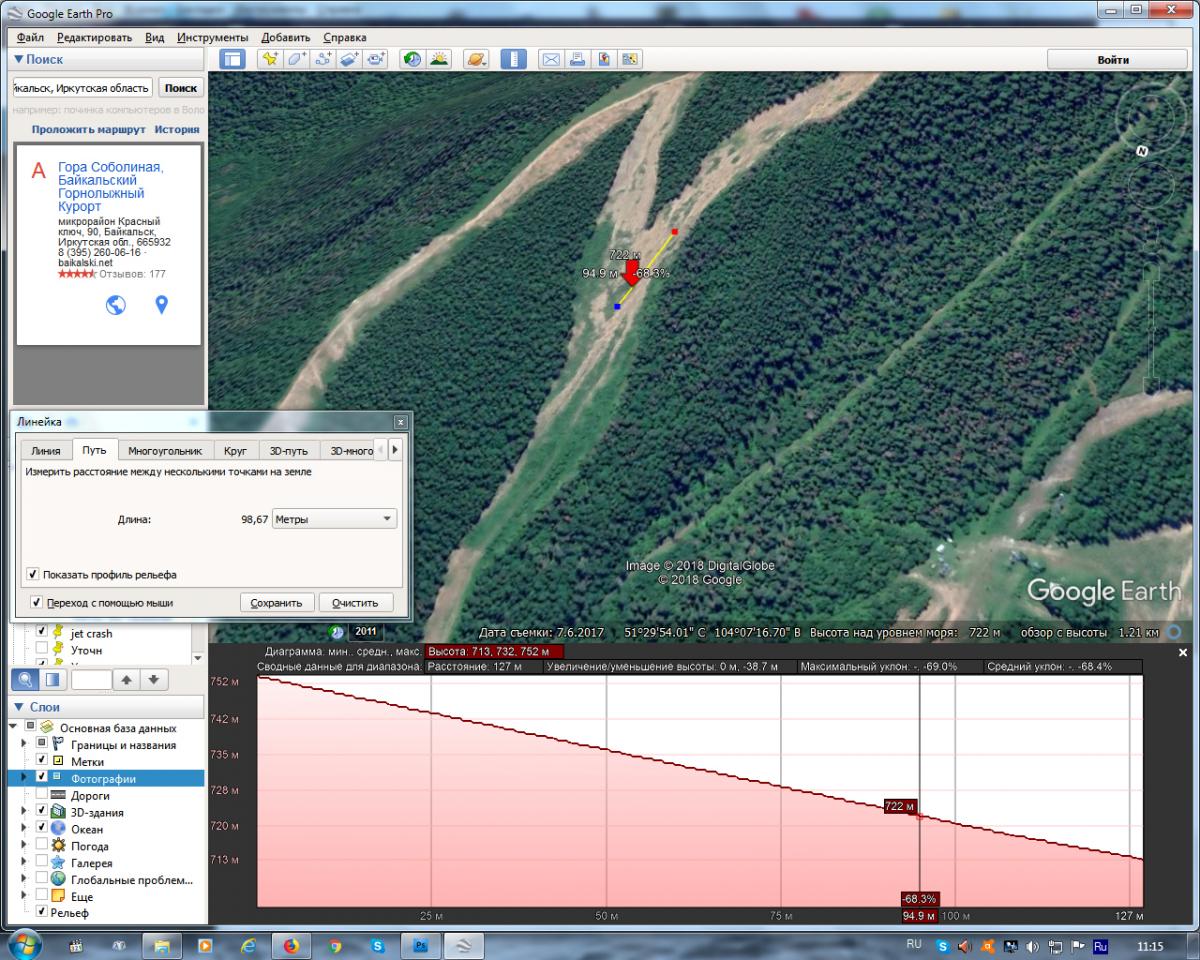Expand the Океан layer node
Screen dimensions: 1200x960
(24, 829)
